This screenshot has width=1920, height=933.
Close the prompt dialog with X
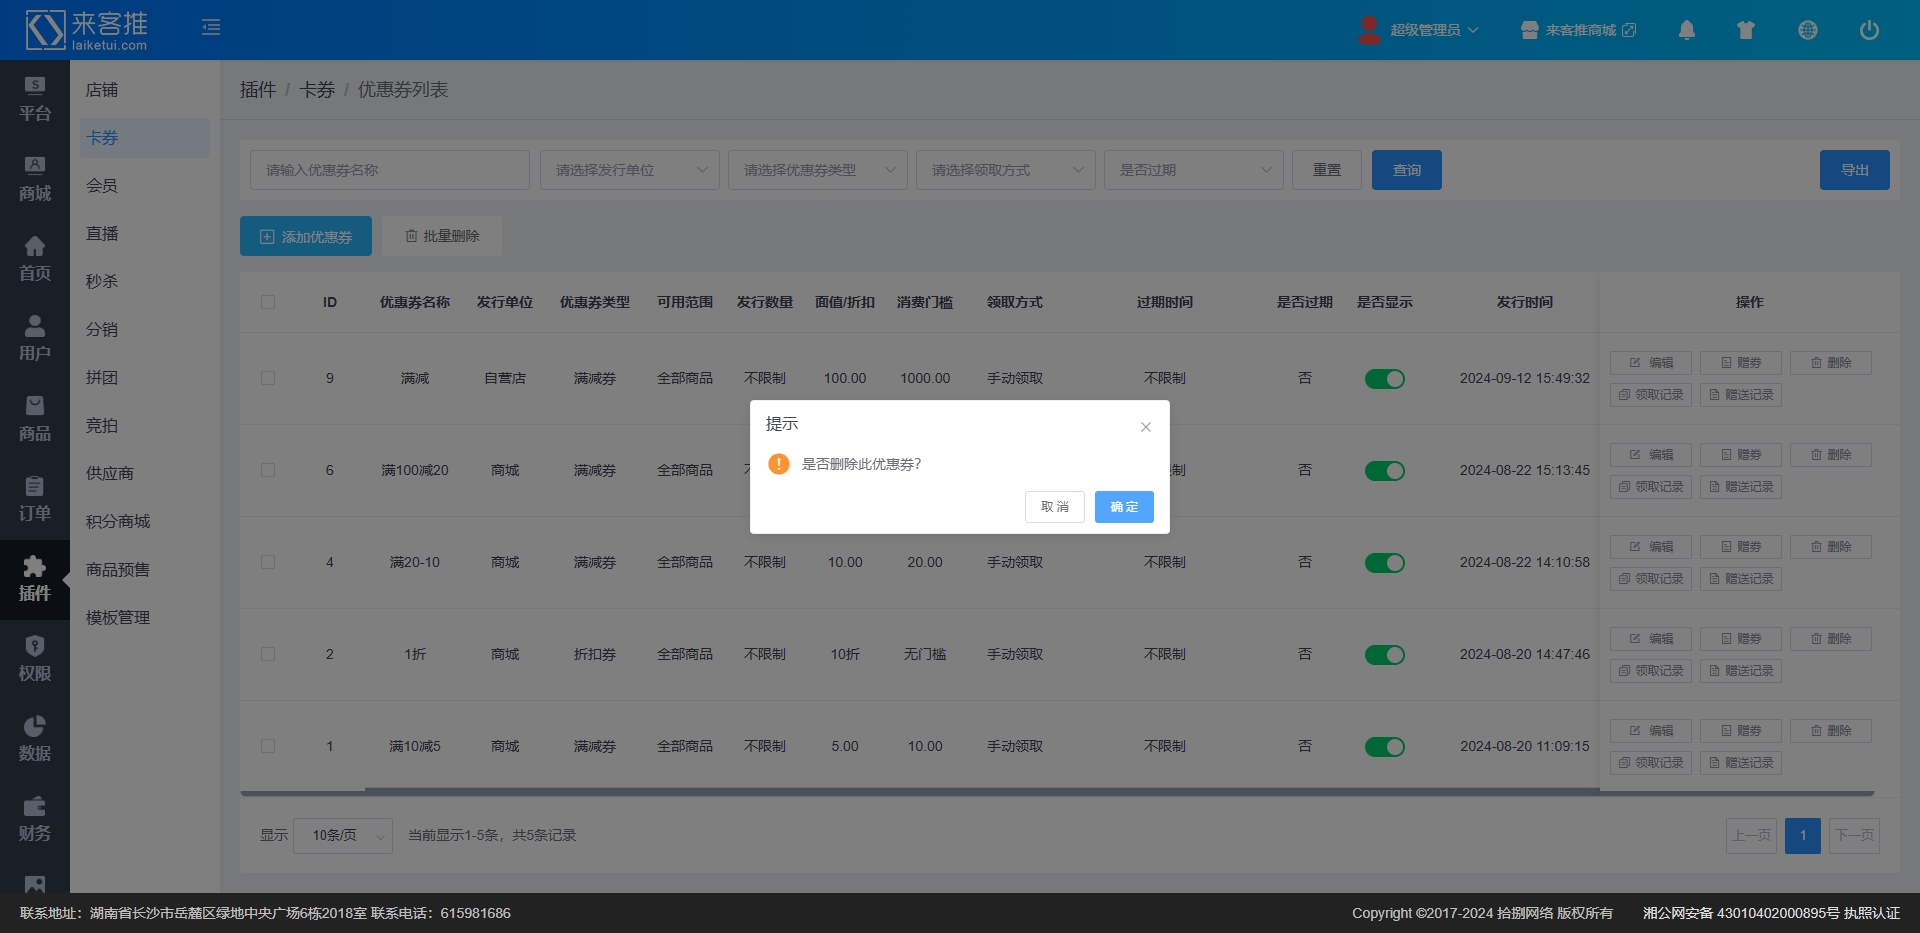[1145, 427]
